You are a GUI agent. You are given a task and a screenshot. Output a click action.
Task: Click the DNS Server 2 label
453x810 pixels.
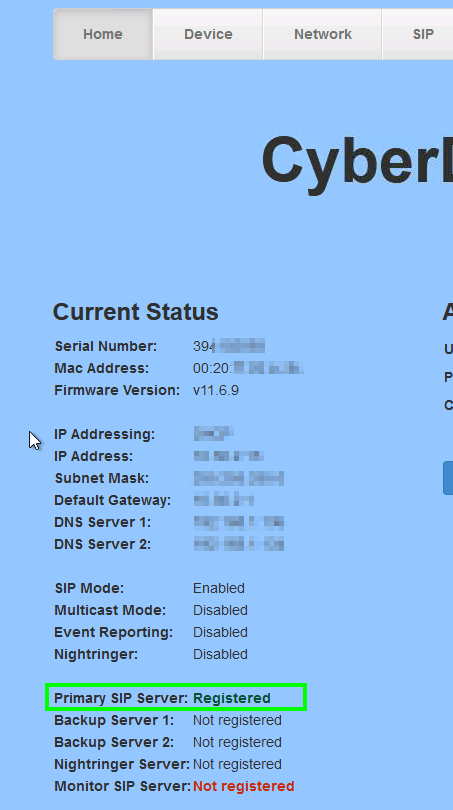coord(103,544)
